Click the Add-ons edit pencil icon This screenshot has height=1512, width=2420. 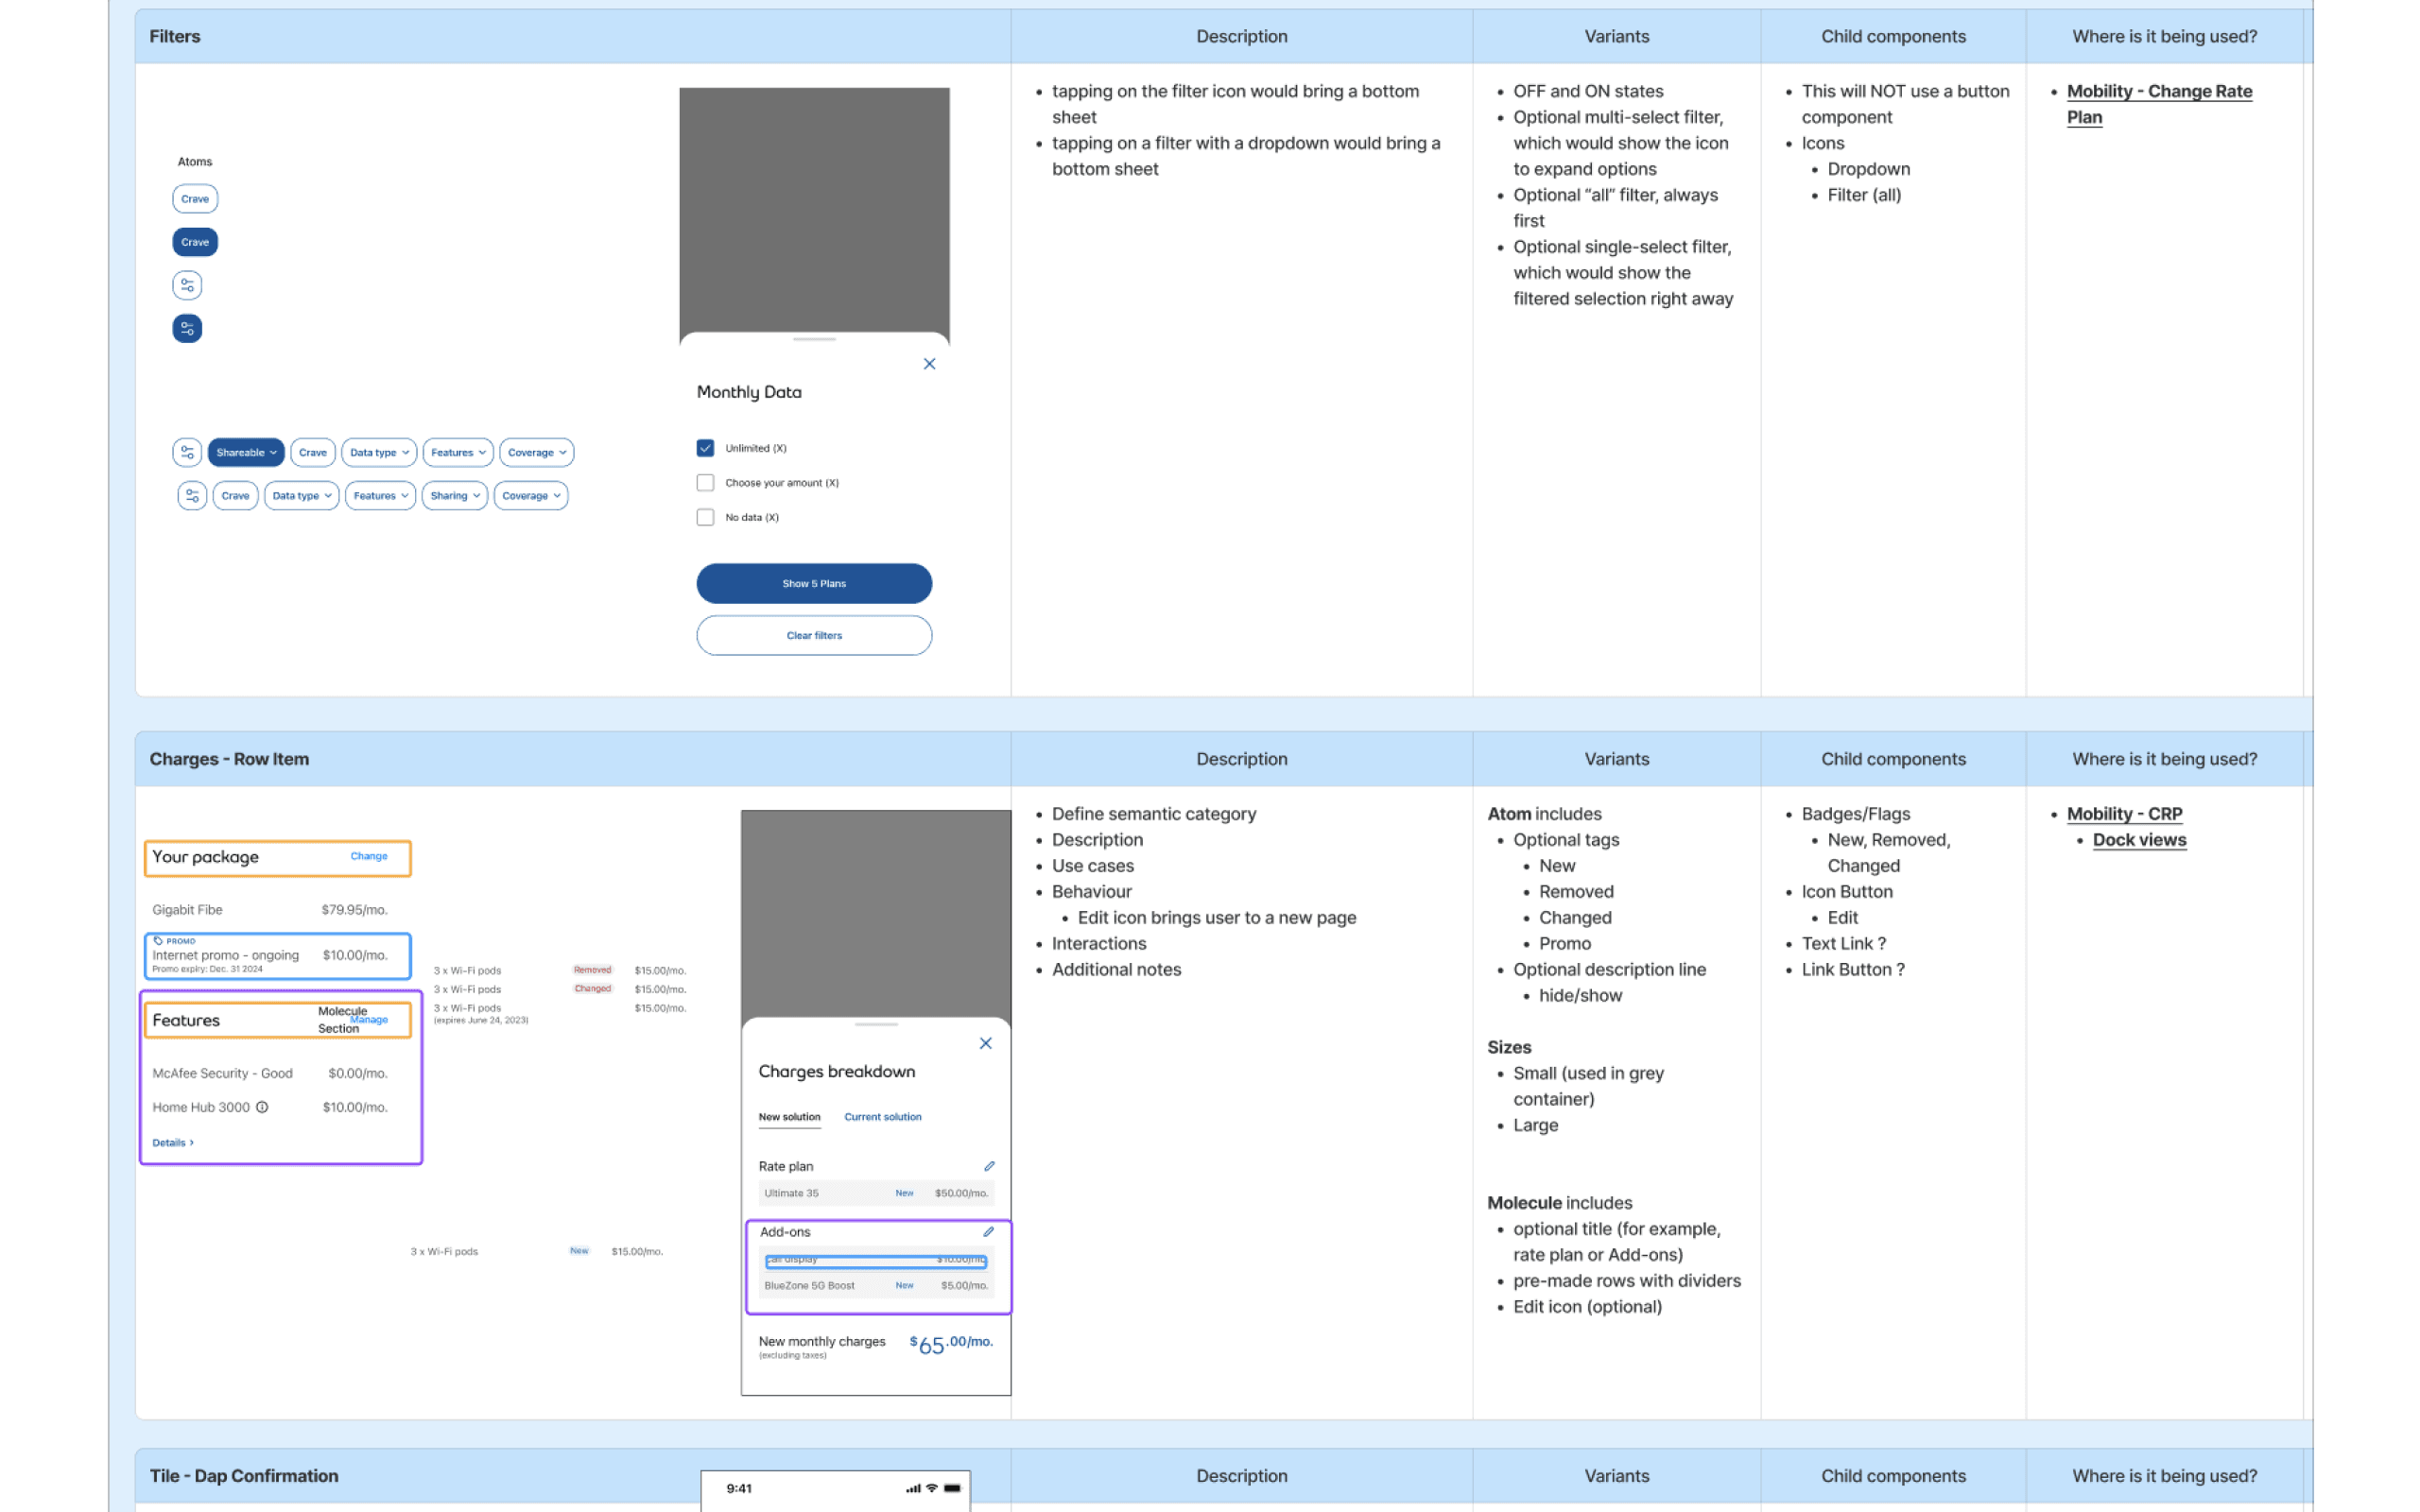pos(988,1232)
